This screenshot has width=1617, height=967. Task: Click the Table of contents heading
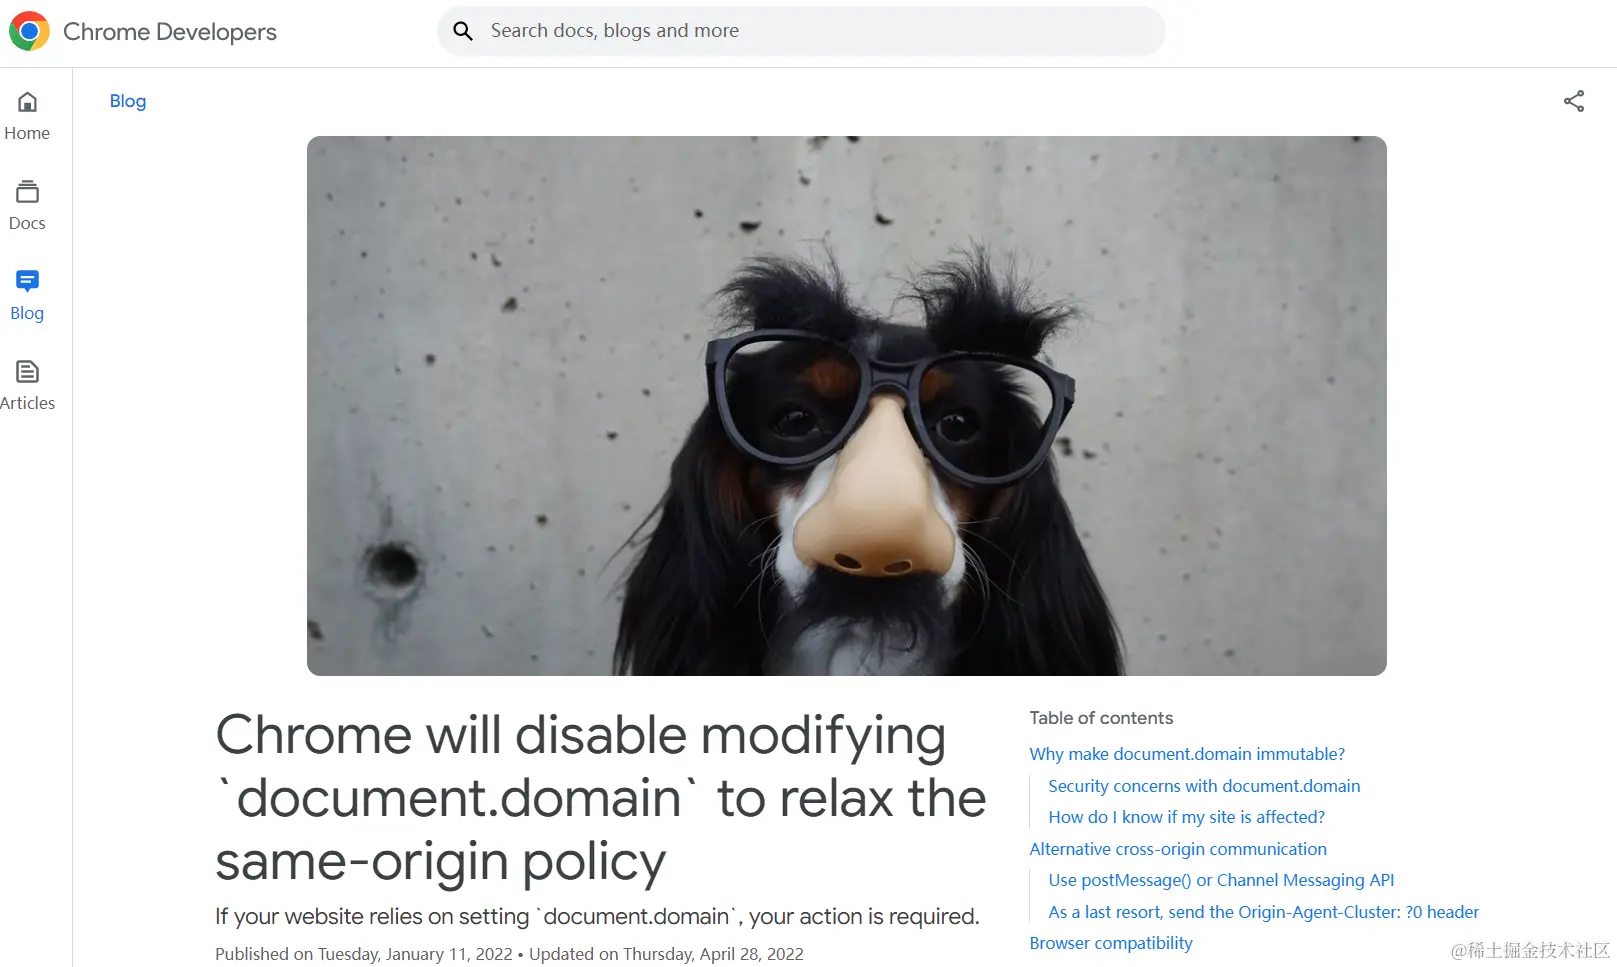click(x=1101, y=718)
